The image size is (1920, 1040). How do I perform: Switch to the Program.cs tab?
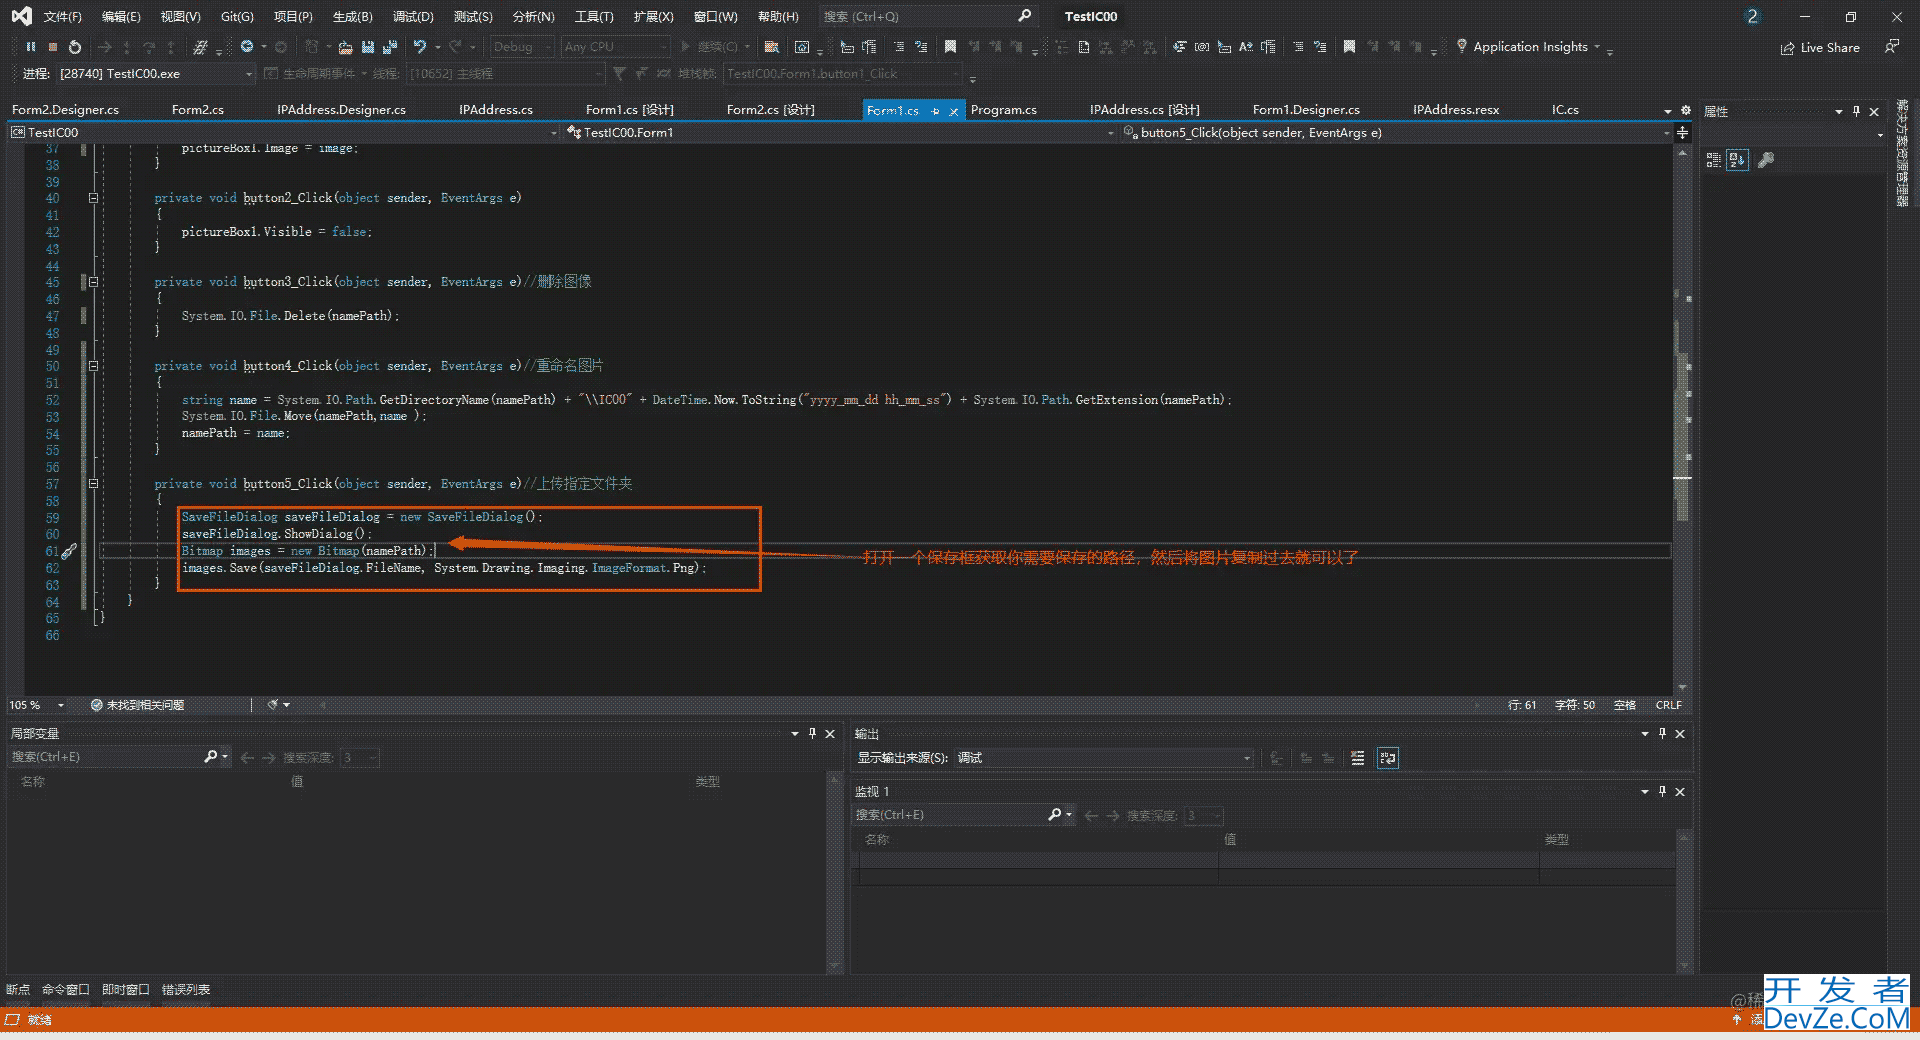pos(1003,110)
